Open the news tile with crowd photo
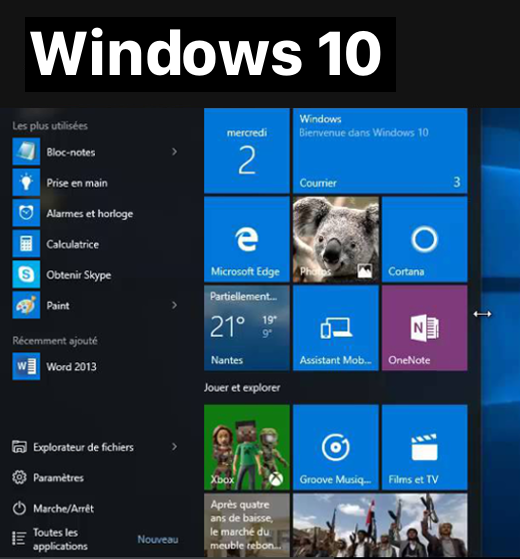Image resolution: width=520 pixels, height=559 pixels. [x=380, y=525]
